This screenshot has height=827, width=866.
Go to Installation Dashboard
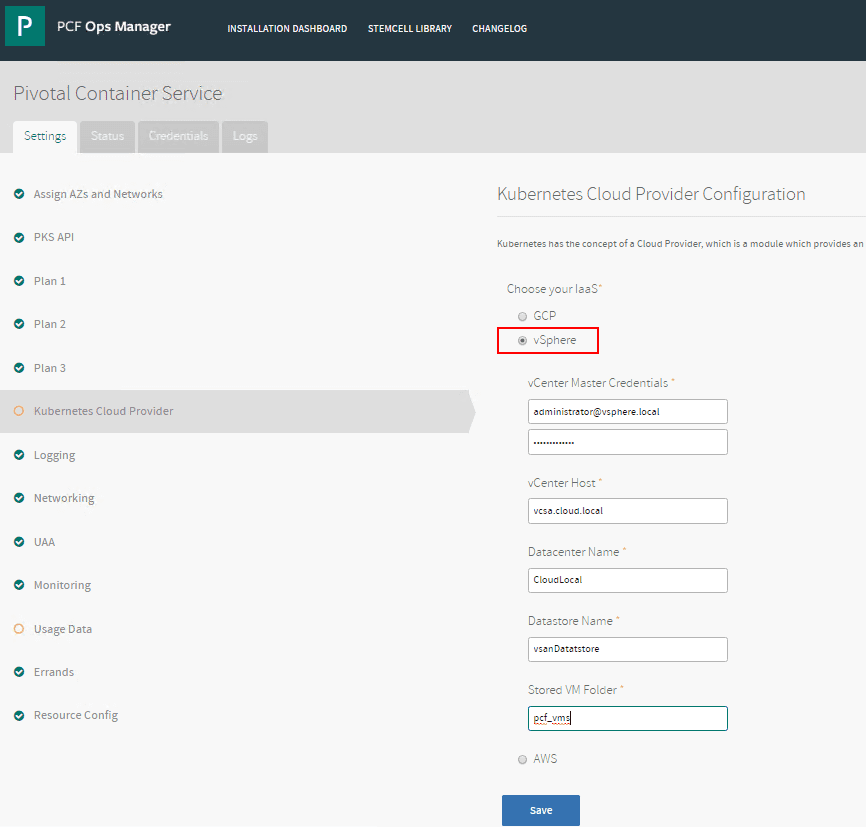pyautogui.click(x=287, y=29)
